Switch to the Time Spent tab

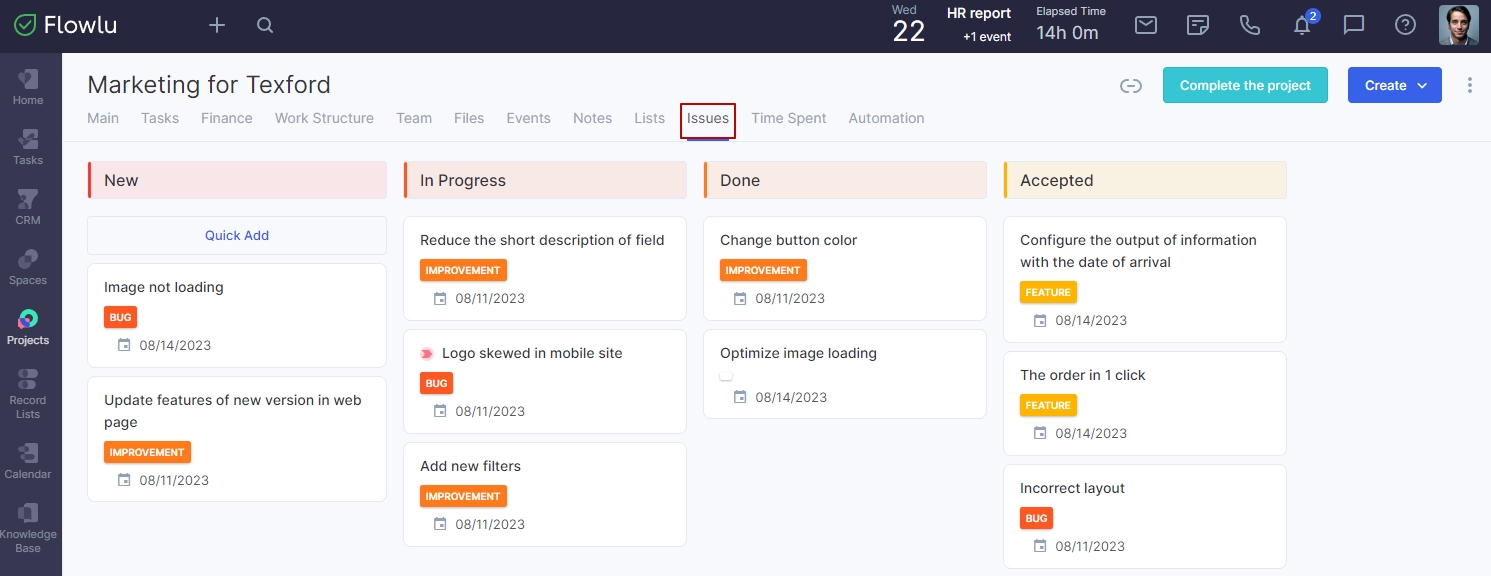click(x=789, y=118)
